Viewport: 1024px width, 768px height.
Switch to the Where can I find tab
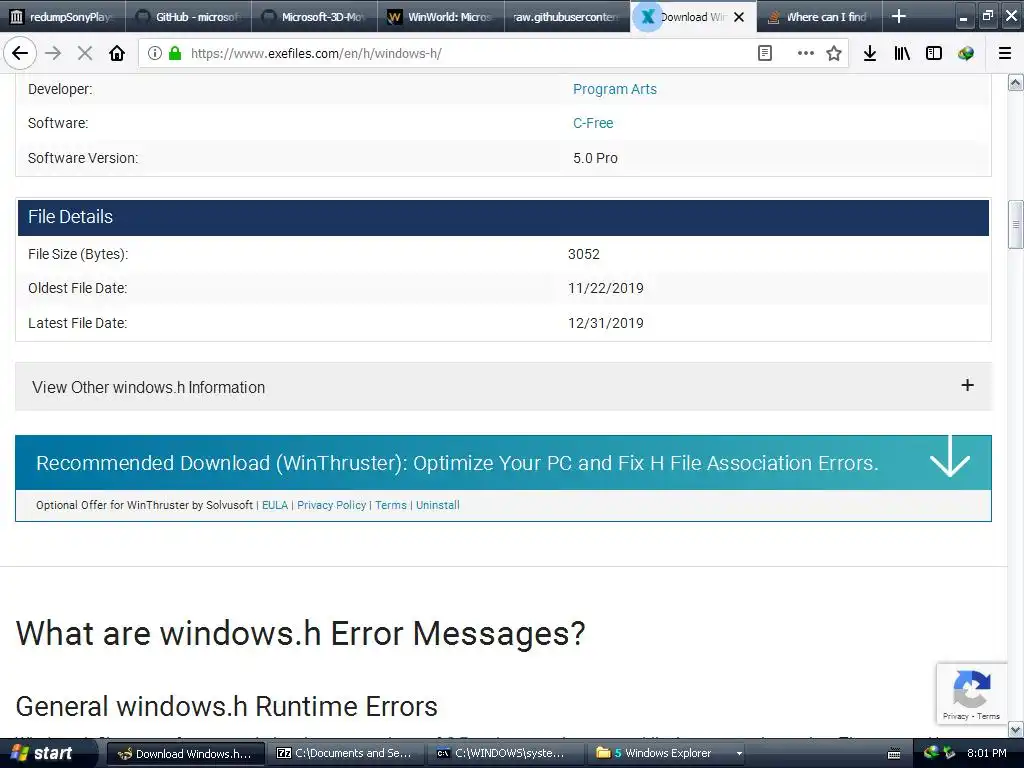(819, 17)
